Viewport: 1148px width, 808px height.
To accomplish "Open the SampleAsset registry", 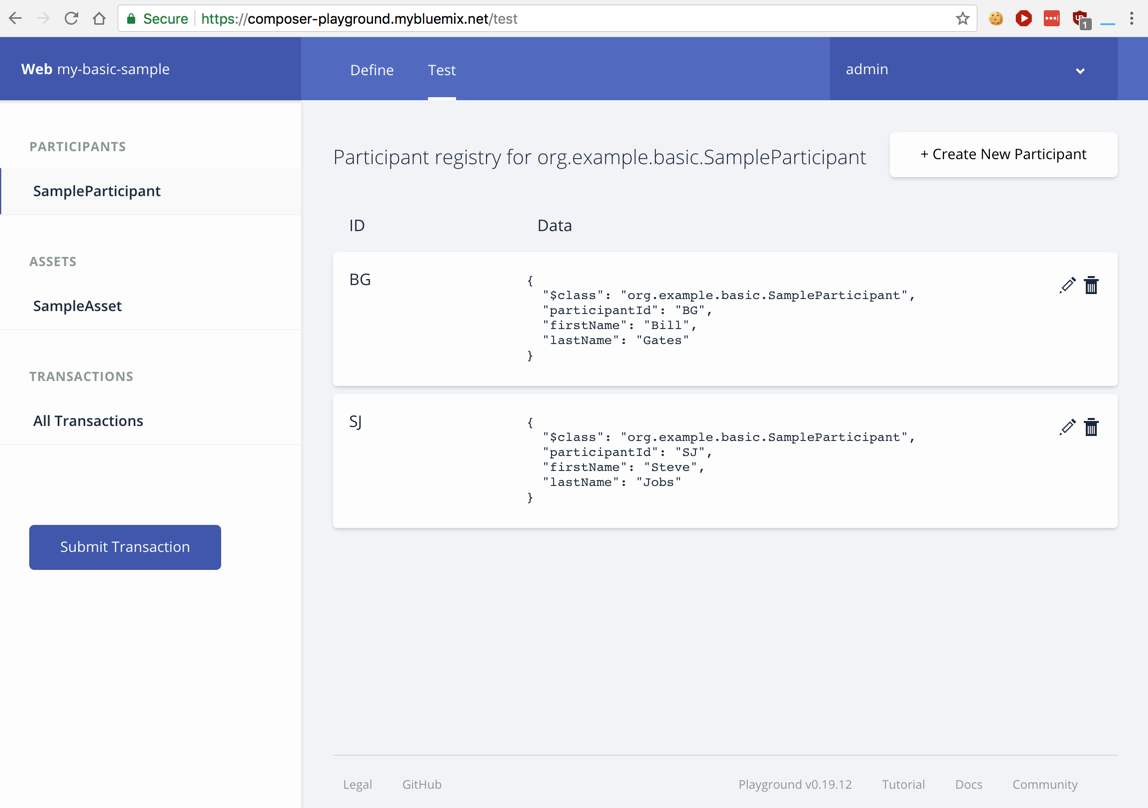I will click(x=77, y=306).
